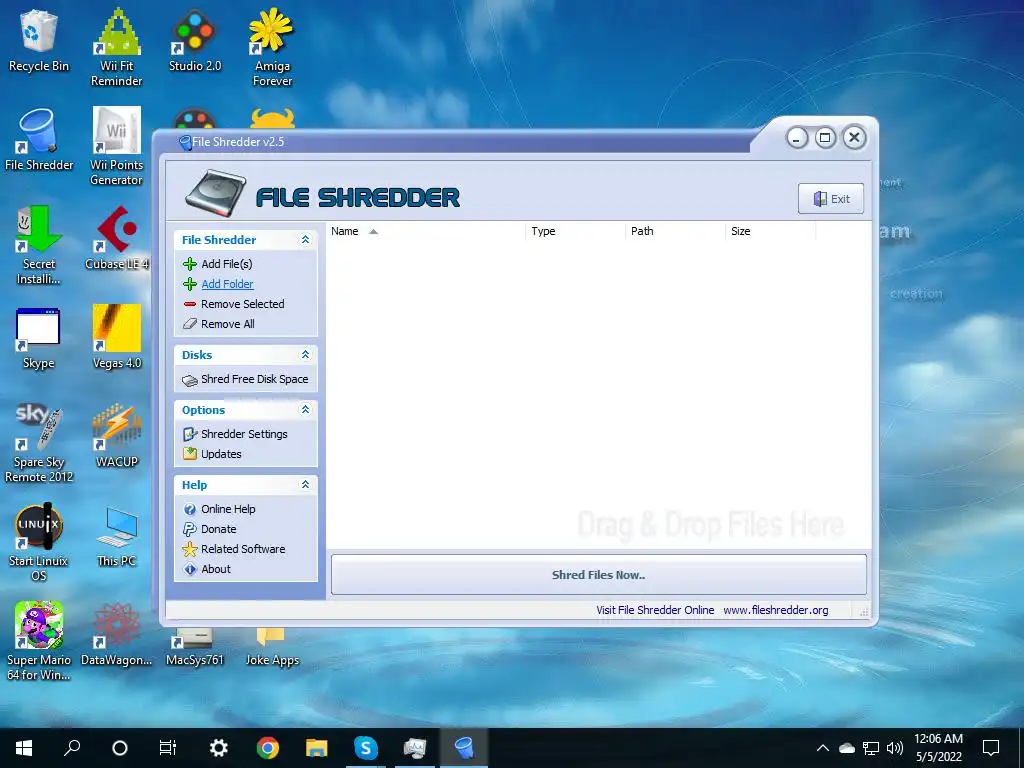
Task: Select the Start Linux OS desktop icon
Action: point(39,542)
